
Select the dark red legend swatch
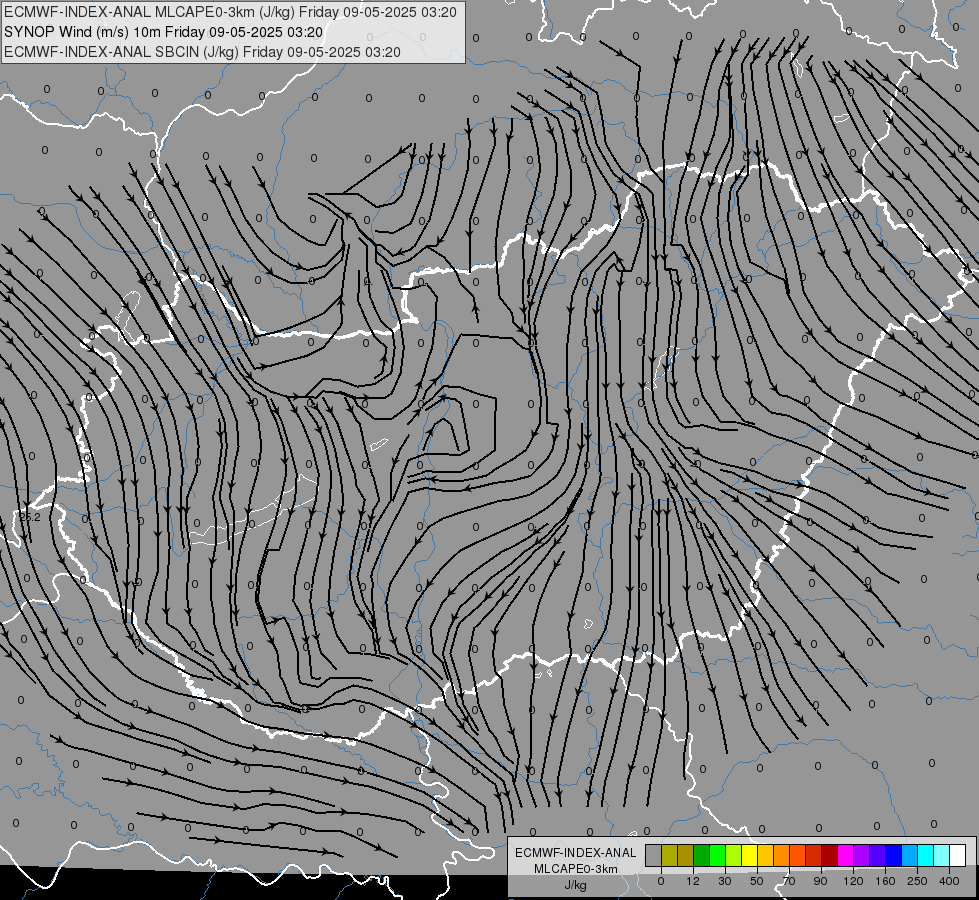pos(829,855)
